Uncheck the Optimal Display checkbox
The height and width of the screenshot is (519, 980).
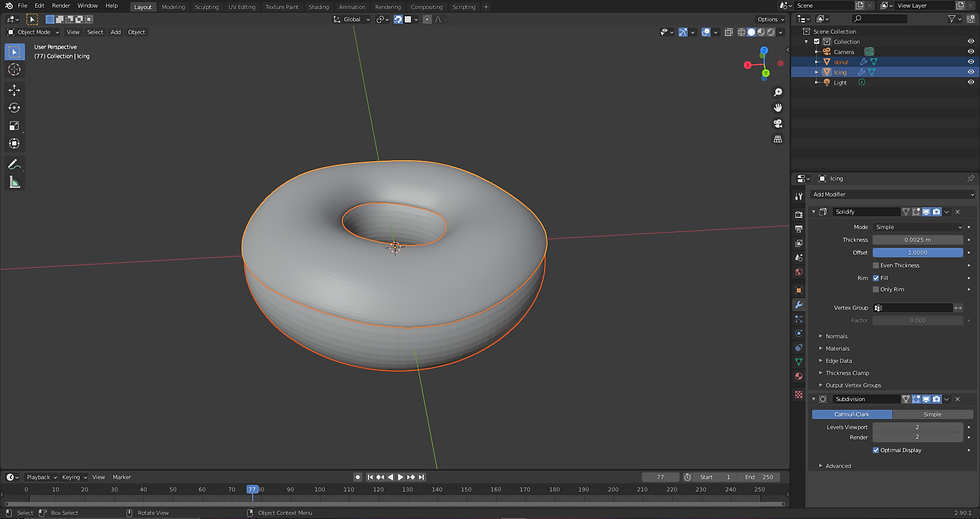point(876,450)
